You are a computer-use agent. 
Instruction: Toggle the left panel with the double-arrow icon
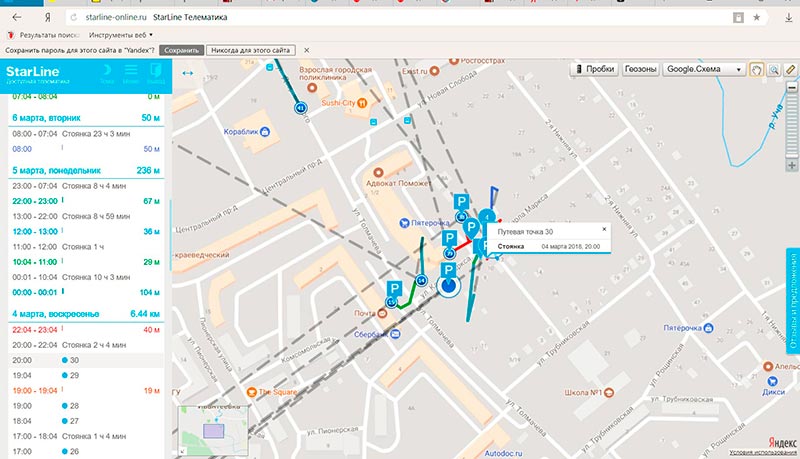pos(187,73)
